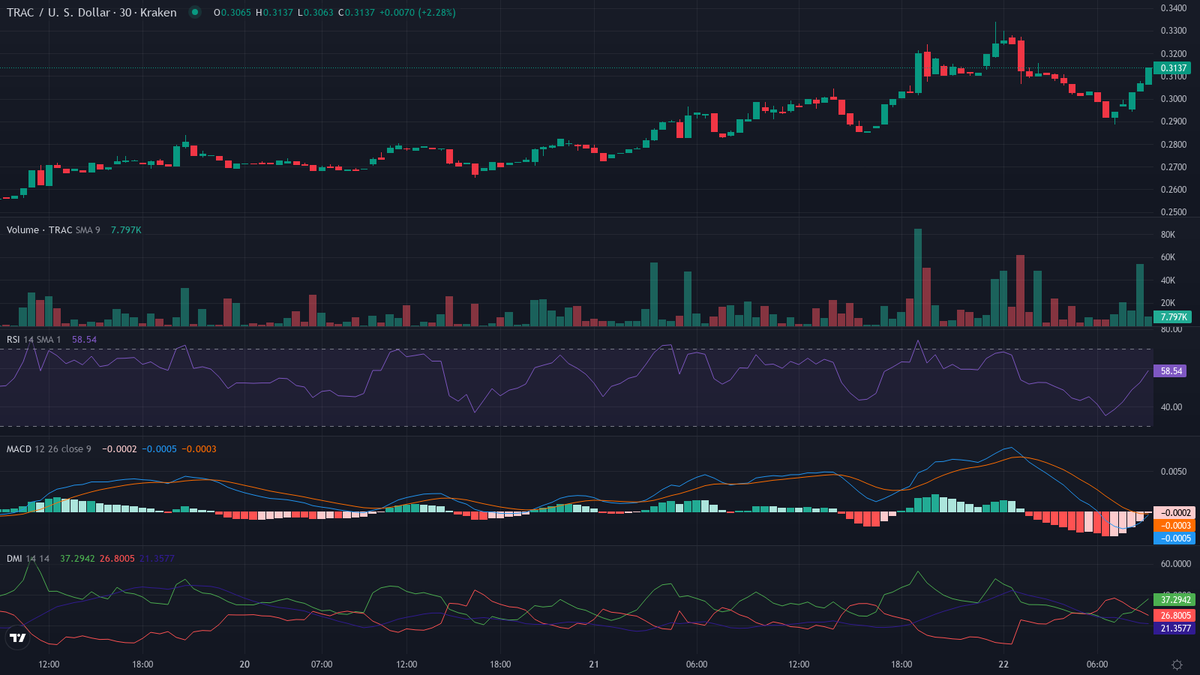Click the date label 20 on time axis
The height and width of the screenshot is (675, 1200).
point(244,664)
